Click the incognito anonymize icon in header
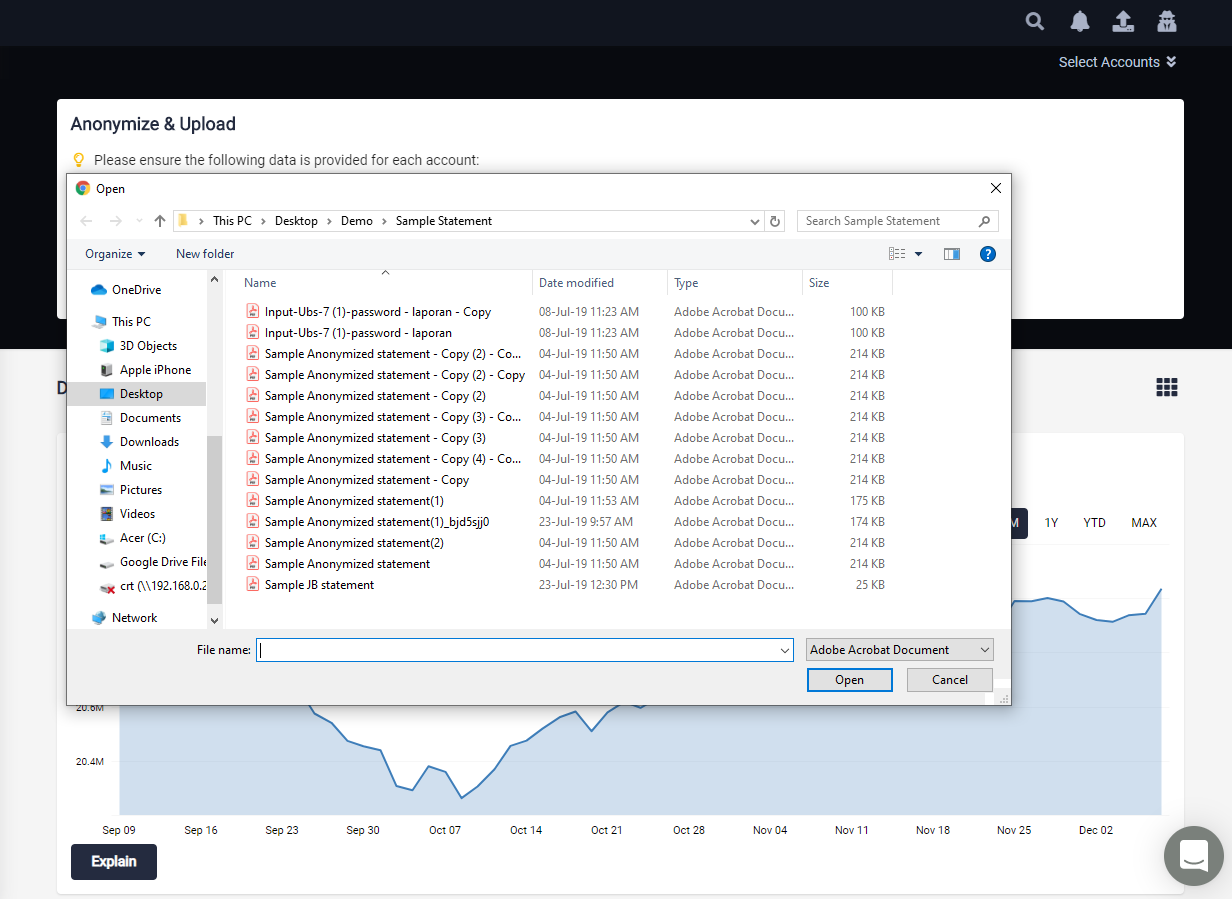This screenshot has width=1232, height=899. (1166, 21)
